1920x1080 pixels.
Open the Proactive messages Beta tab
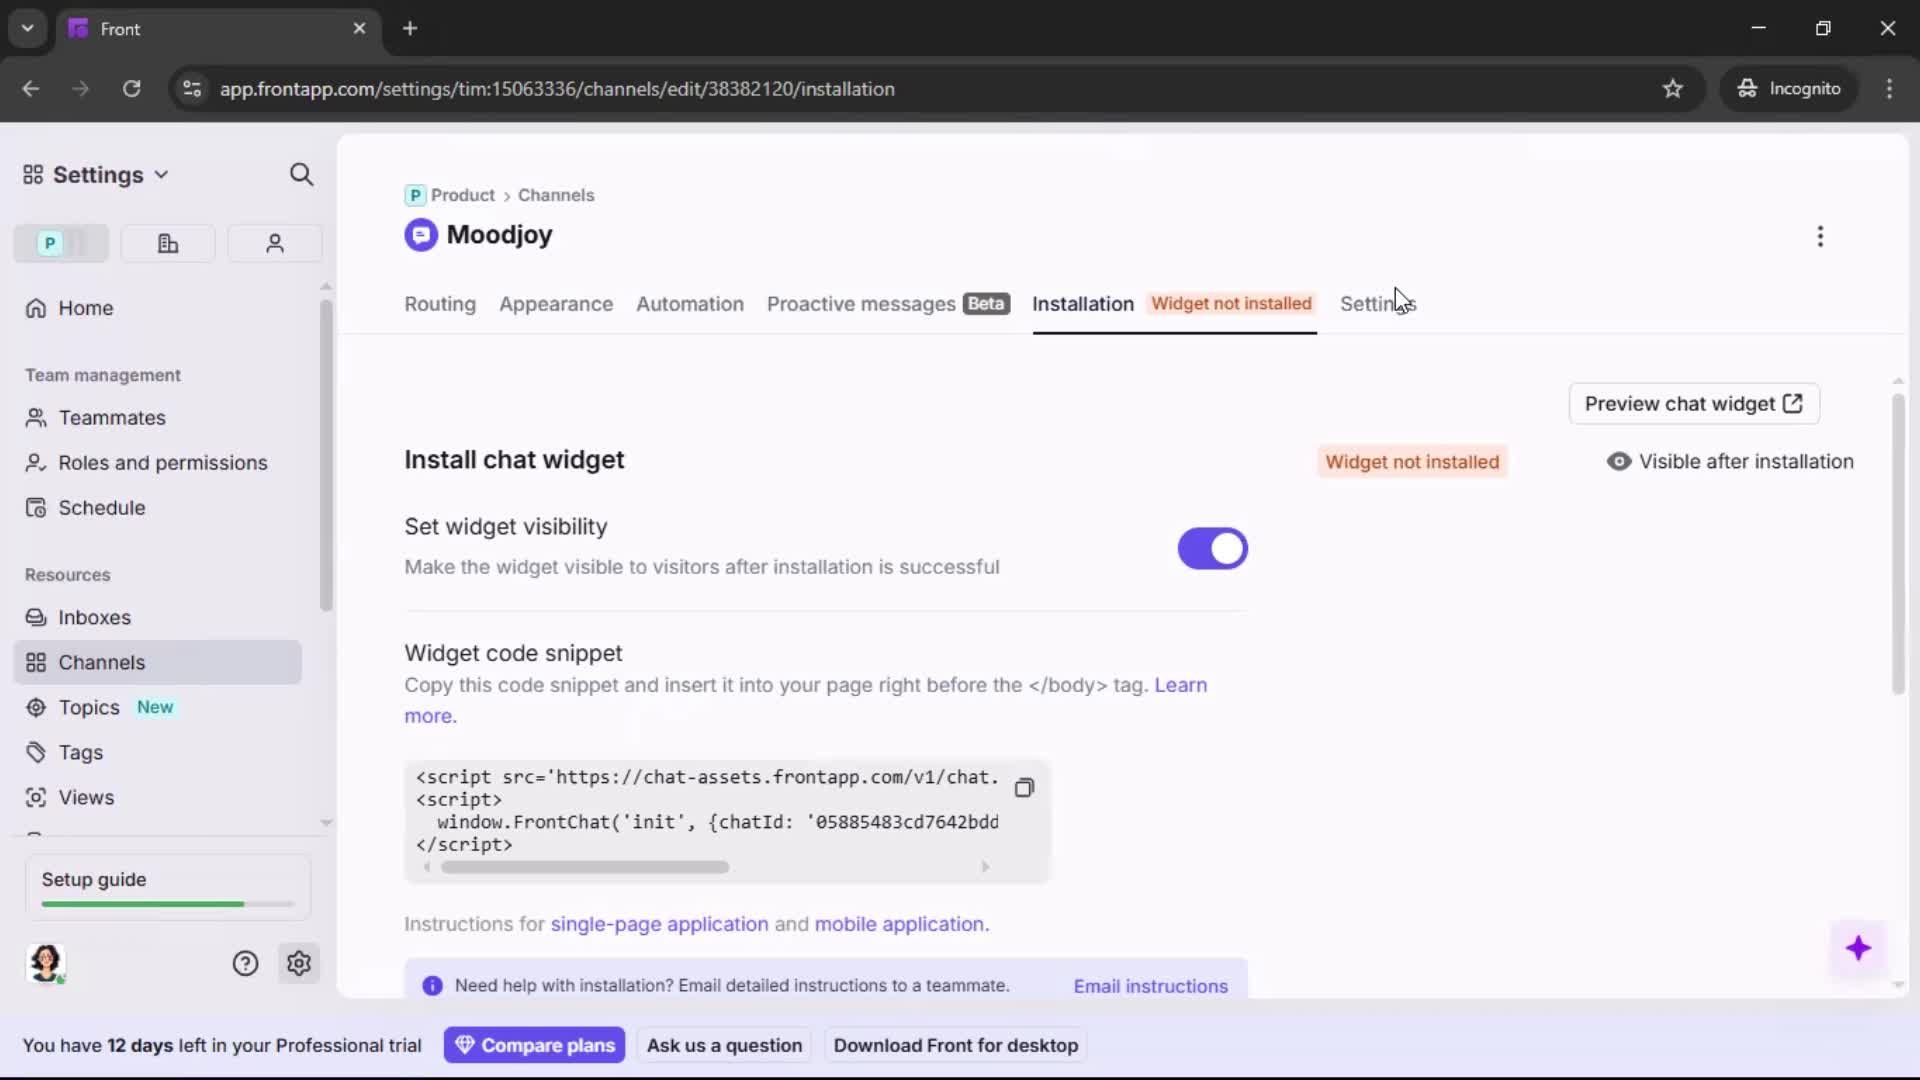pos(862,305)
